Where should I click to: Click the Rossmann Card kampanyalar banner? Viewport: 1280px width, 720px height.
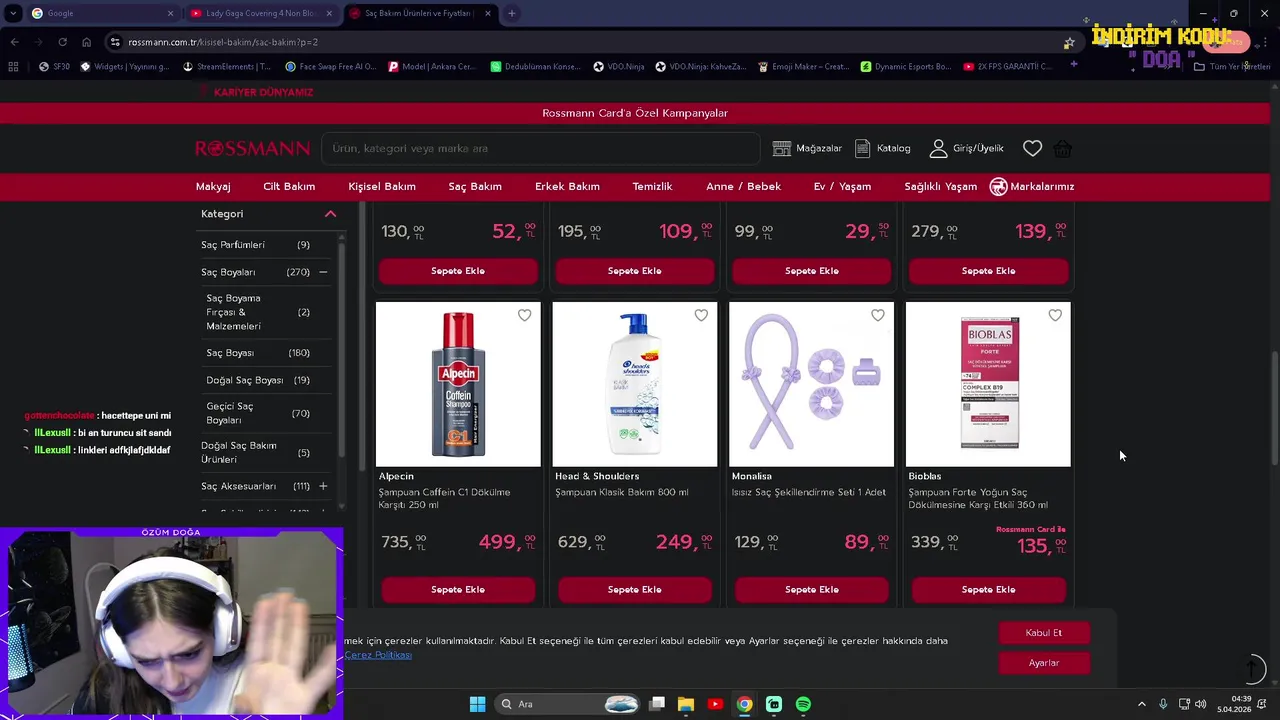point(635,113)
